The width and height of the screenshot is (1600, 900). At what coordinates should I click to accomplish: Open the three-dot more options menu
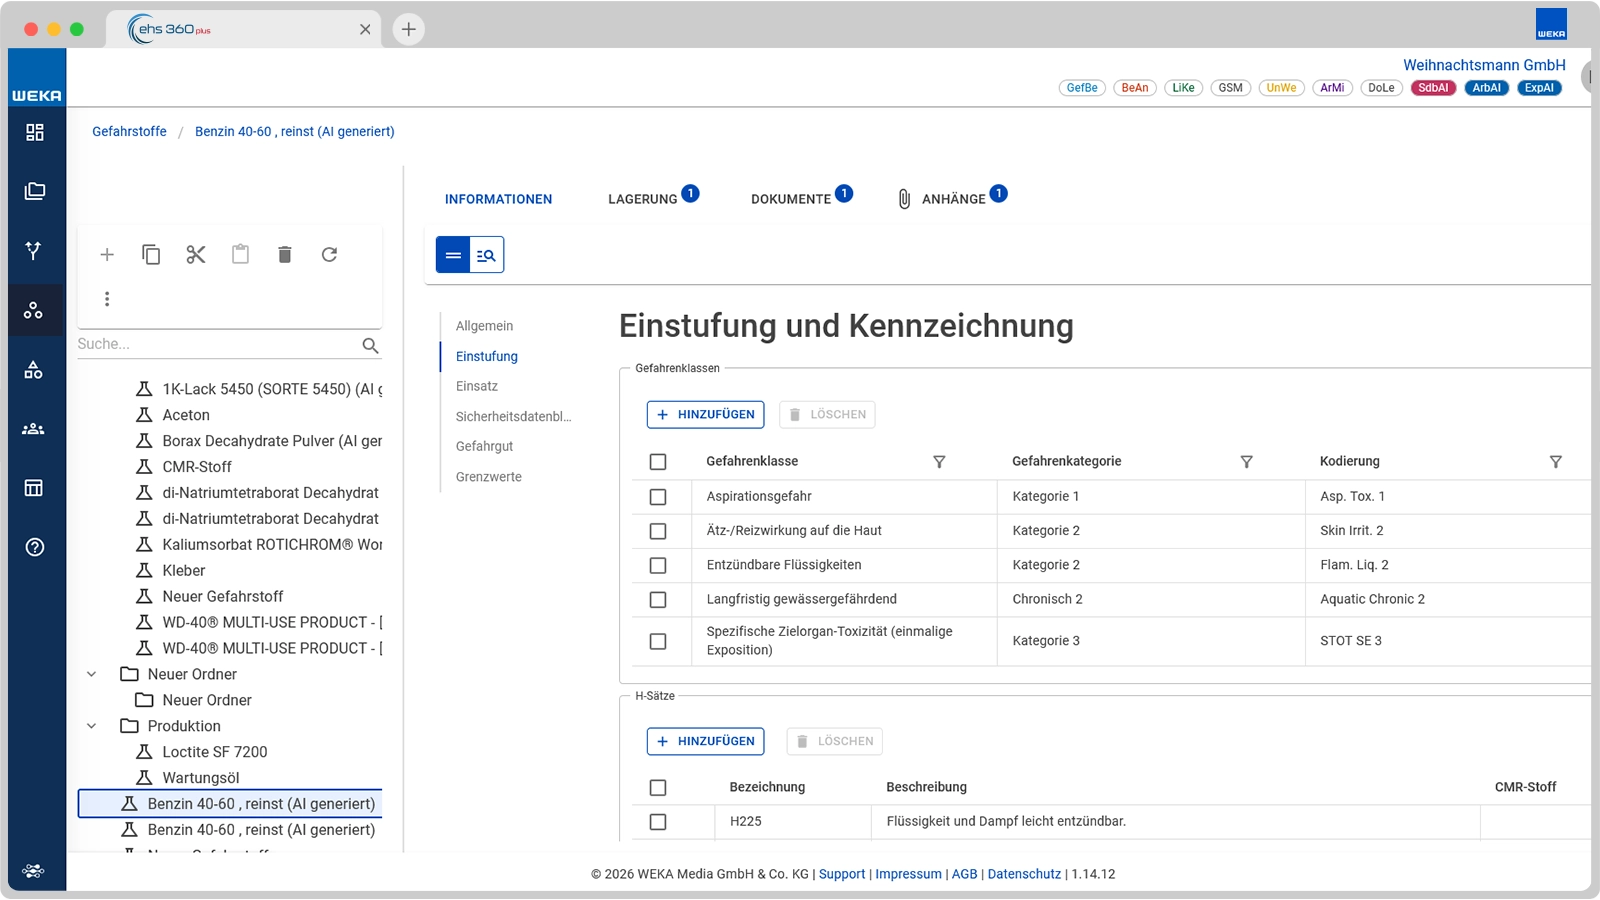pyautogui.click(x=107, y=299)
